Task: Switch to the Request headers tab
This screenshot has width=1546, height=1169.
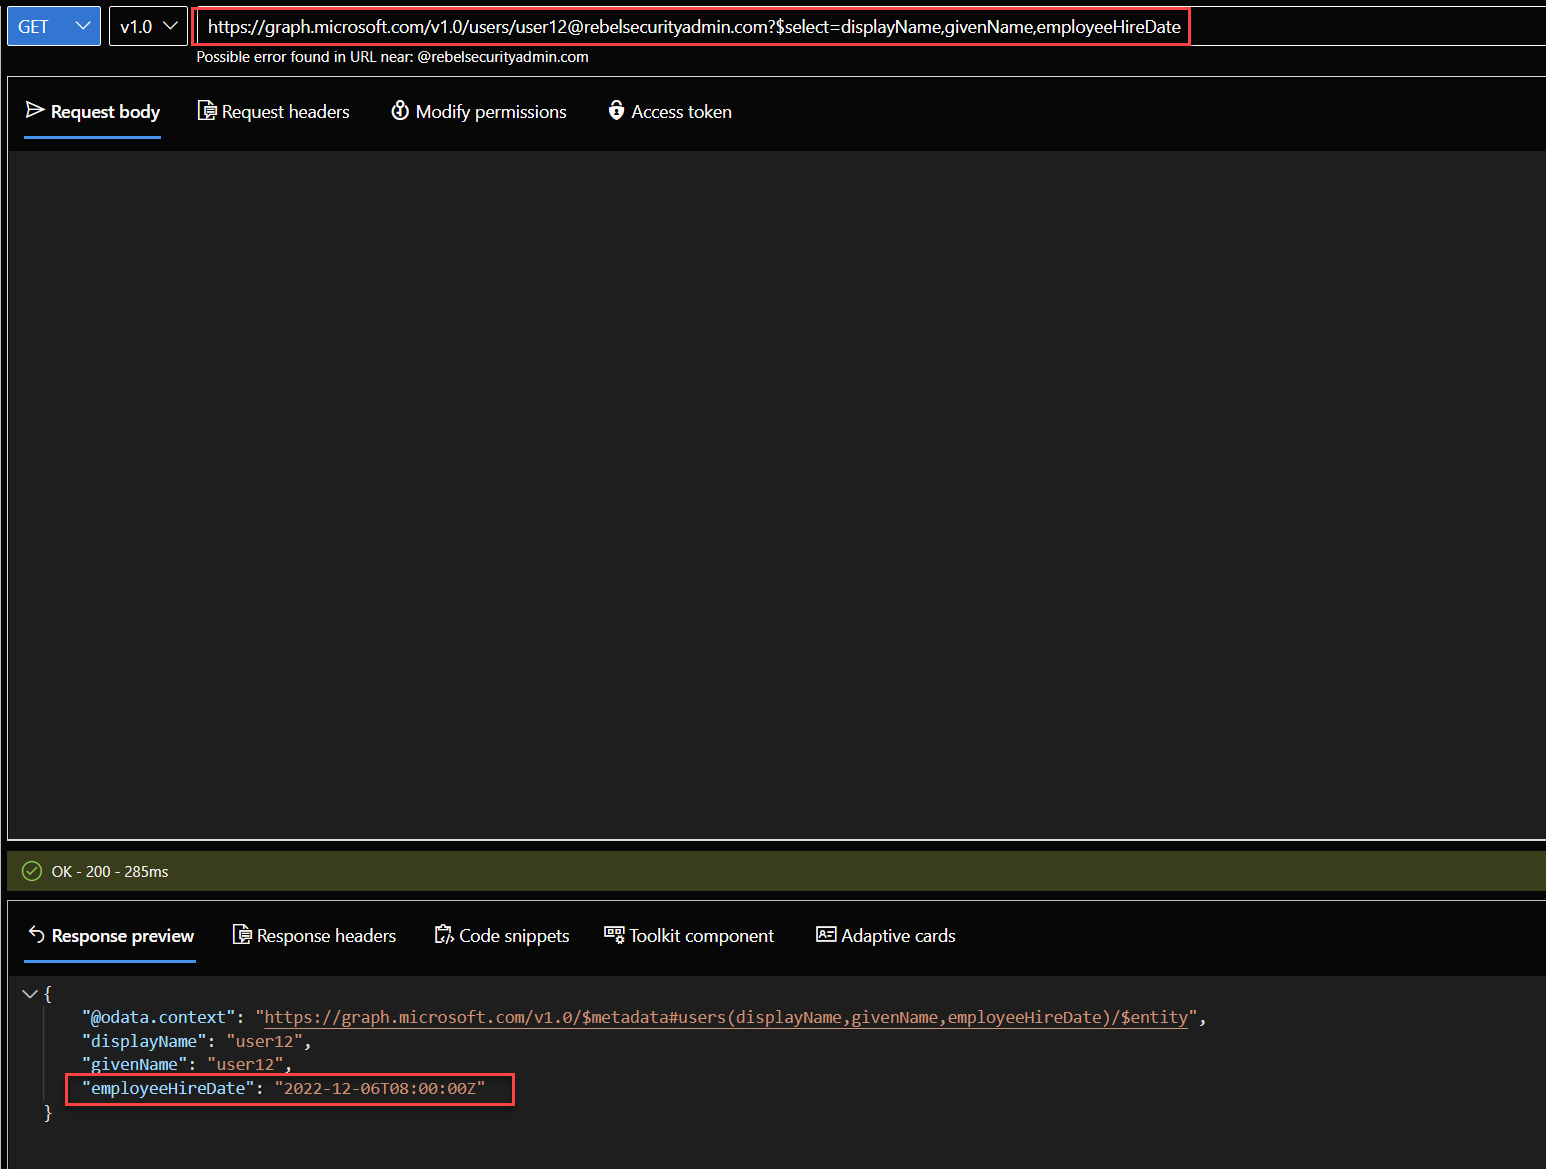Action: click(274, 112)
